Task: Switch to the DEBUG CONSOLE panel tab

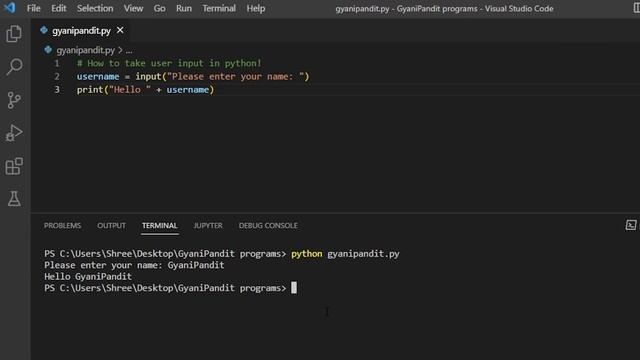Action: (x=268, y=225)
